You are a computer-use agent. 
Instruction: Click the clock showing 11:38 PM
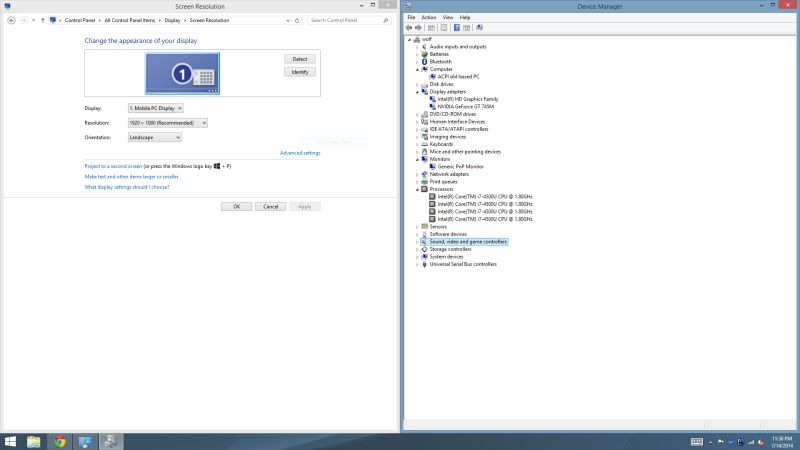(782, 439)
